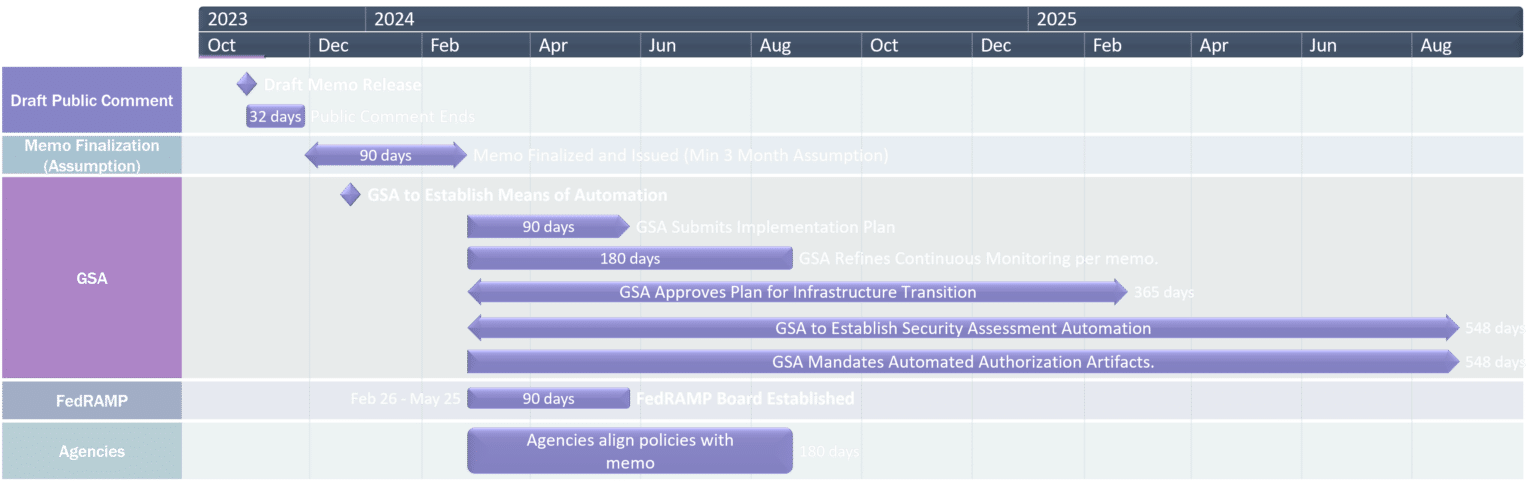Select the Draft Public Comment row label

point(92,100)
